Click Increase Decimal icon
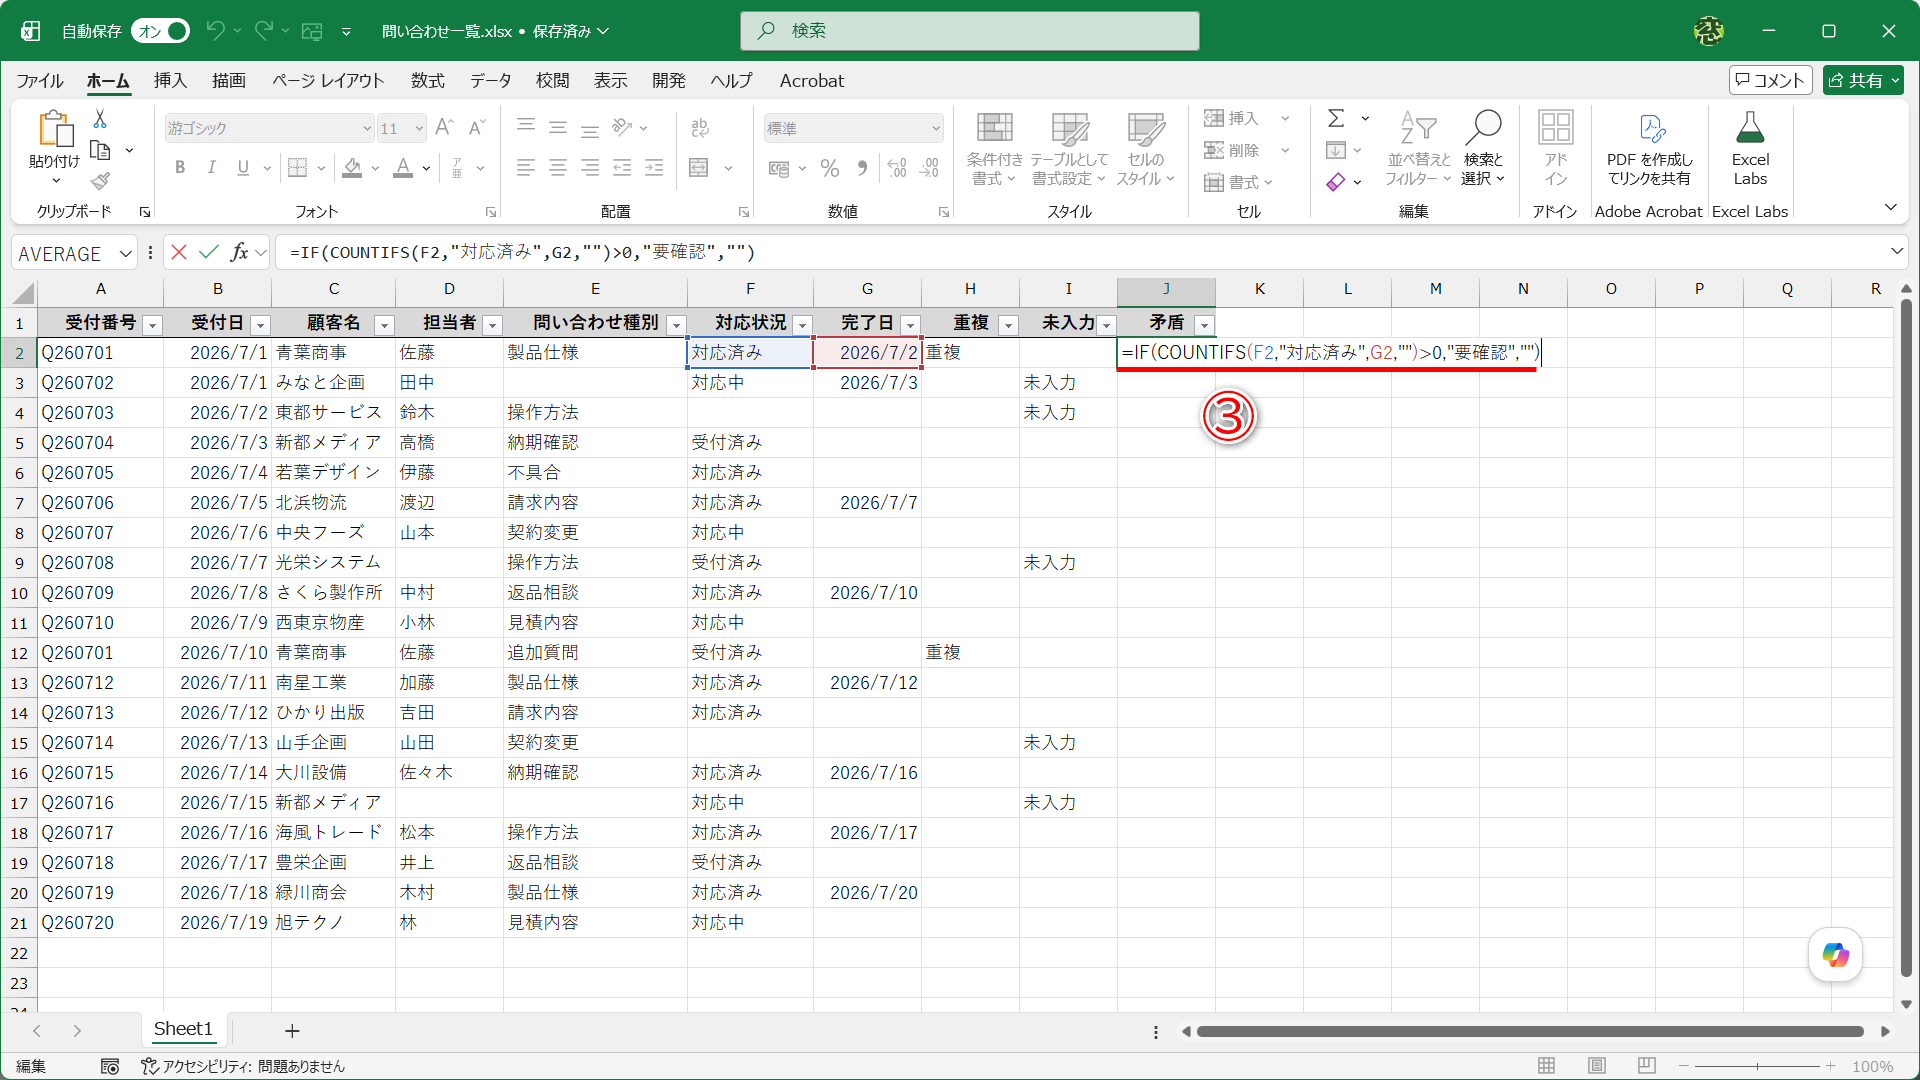The width and height of the screenshot is (1920, 1080). (x=897, y=168)
